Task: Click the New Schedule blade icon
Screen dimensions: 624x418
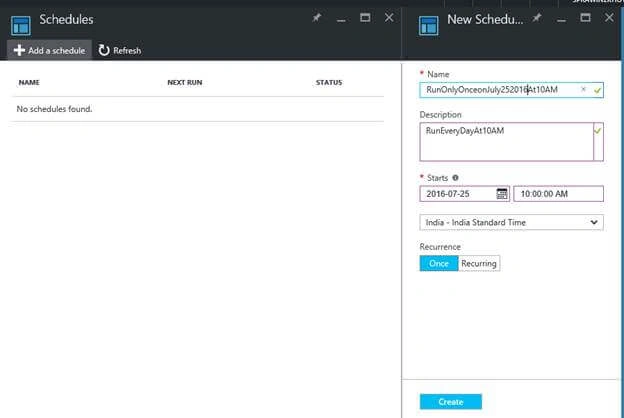Action: (x=429, y=26)
